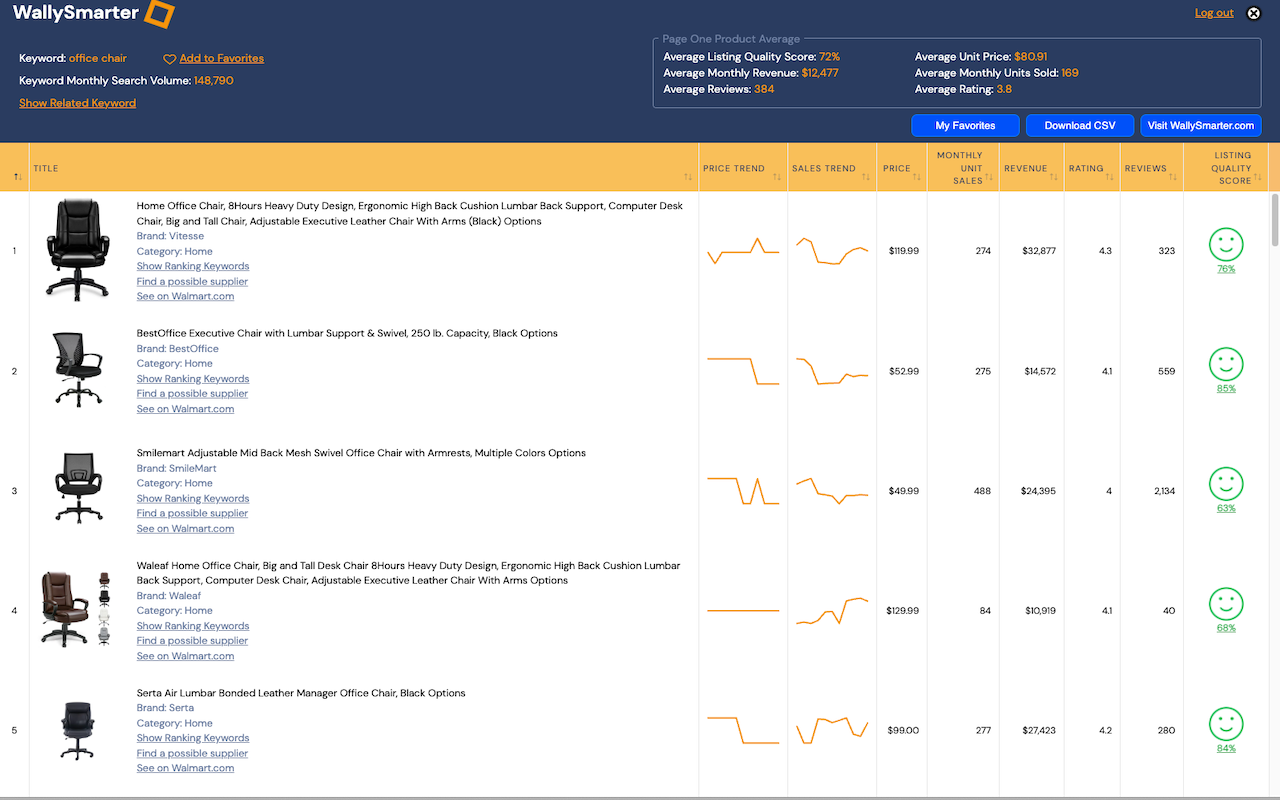Viewport: 1280px width, 800px height.
Task: Sort by Reviews column header
Action: (x=1146, y=168)
